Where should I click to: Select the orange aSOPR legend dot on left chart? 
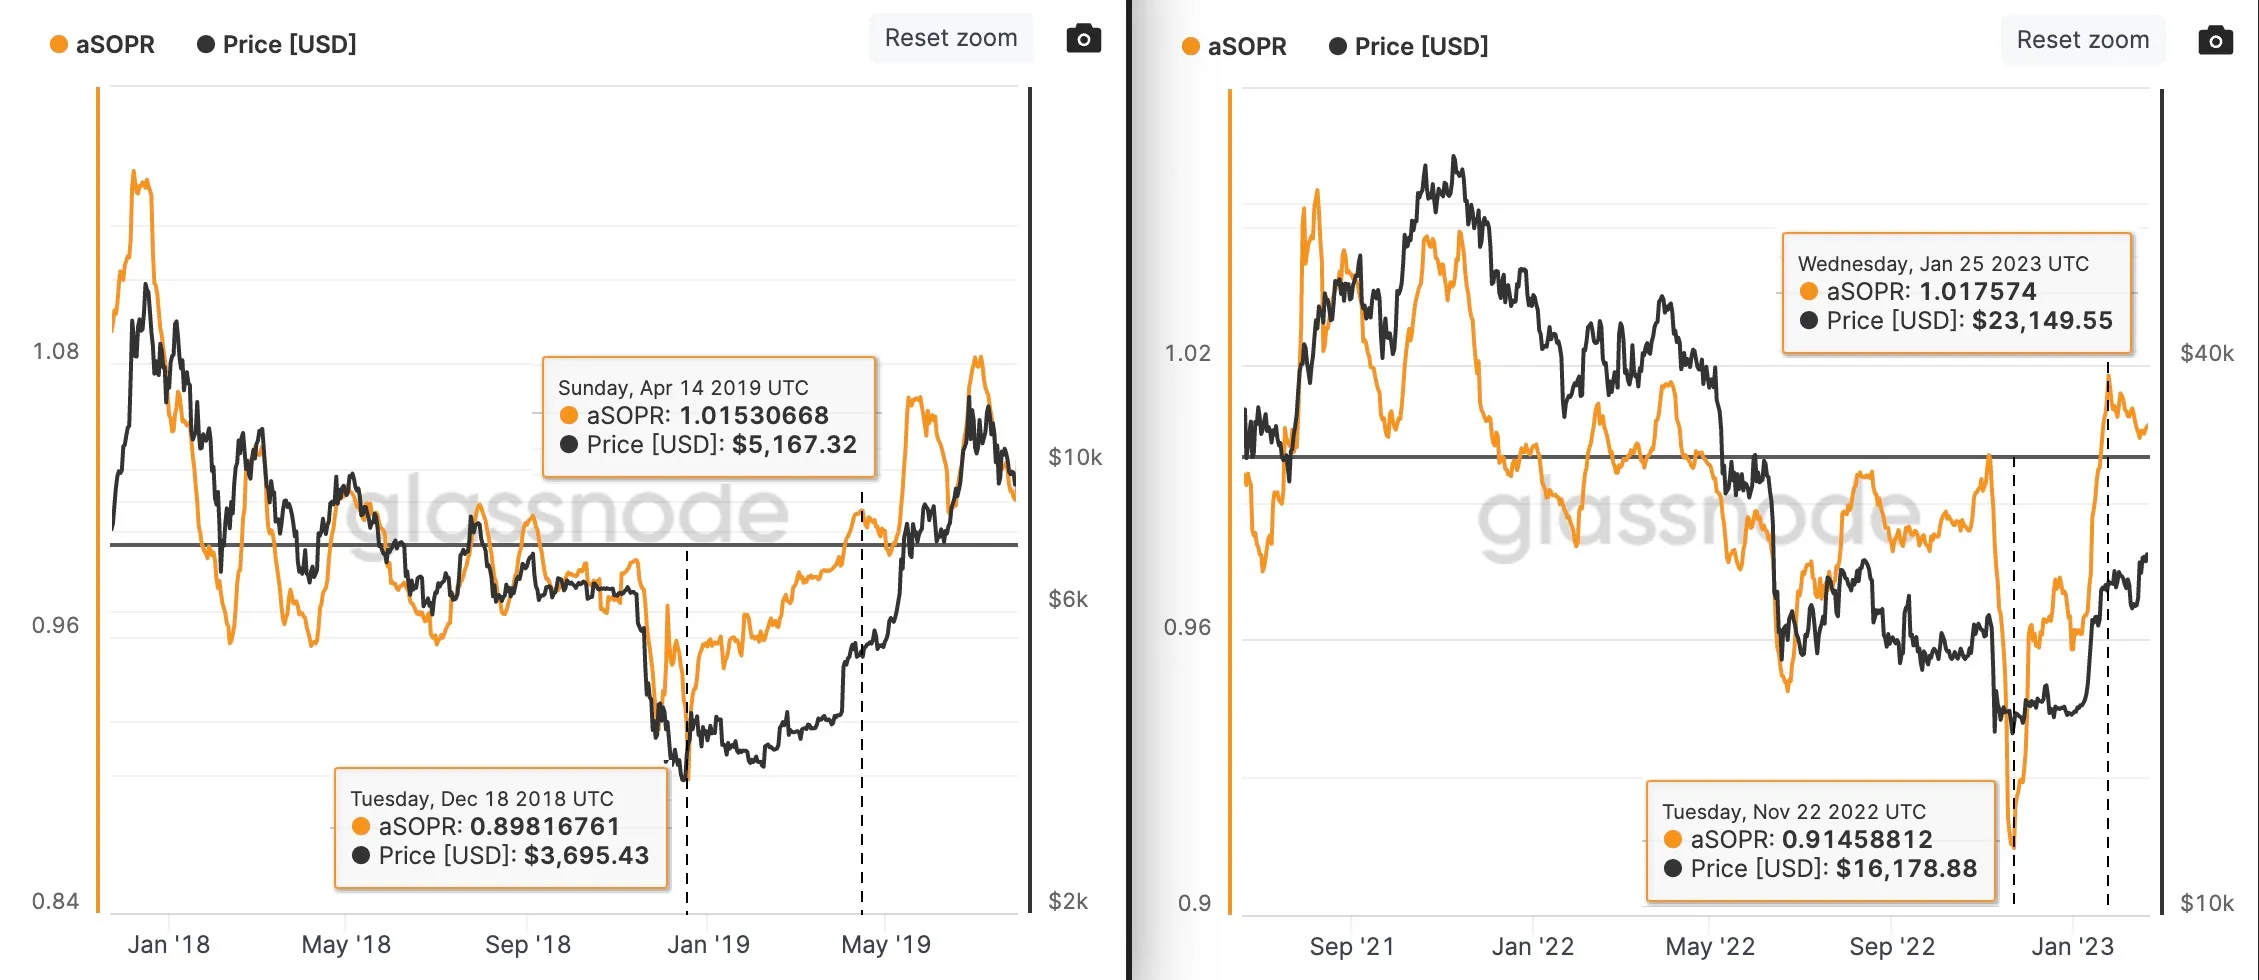click(x=59, y=44)
